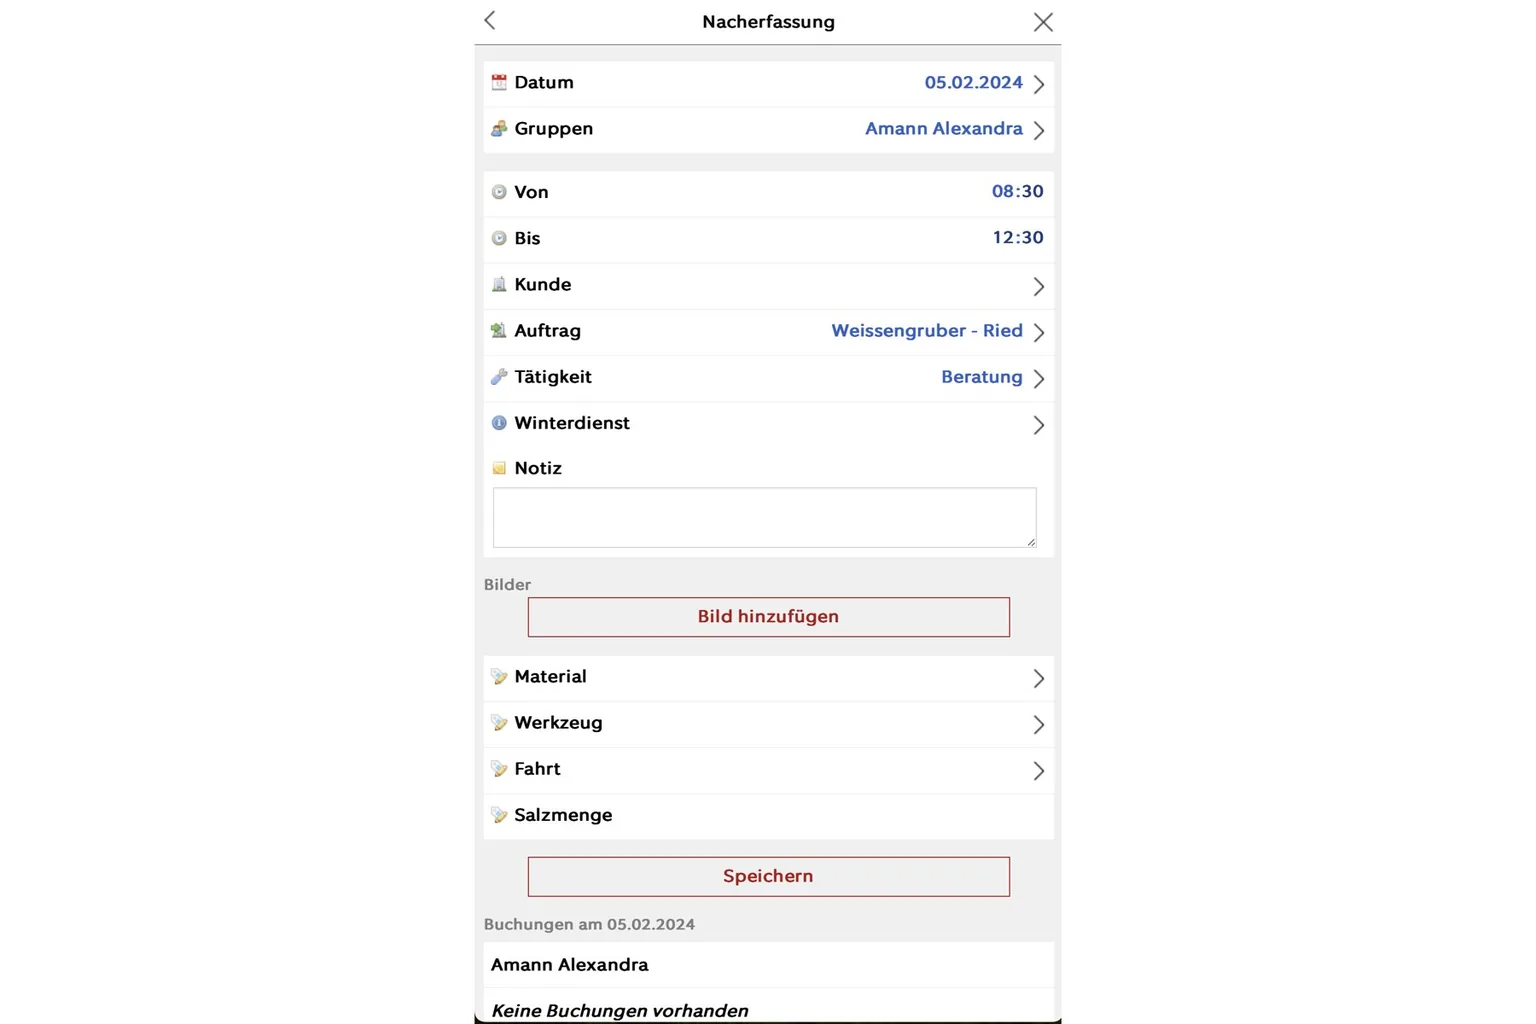Image resolution: width=1536 pixels, height=1024 pixels.
Task: Change the Bis time 12:30
Action: 1017,238
